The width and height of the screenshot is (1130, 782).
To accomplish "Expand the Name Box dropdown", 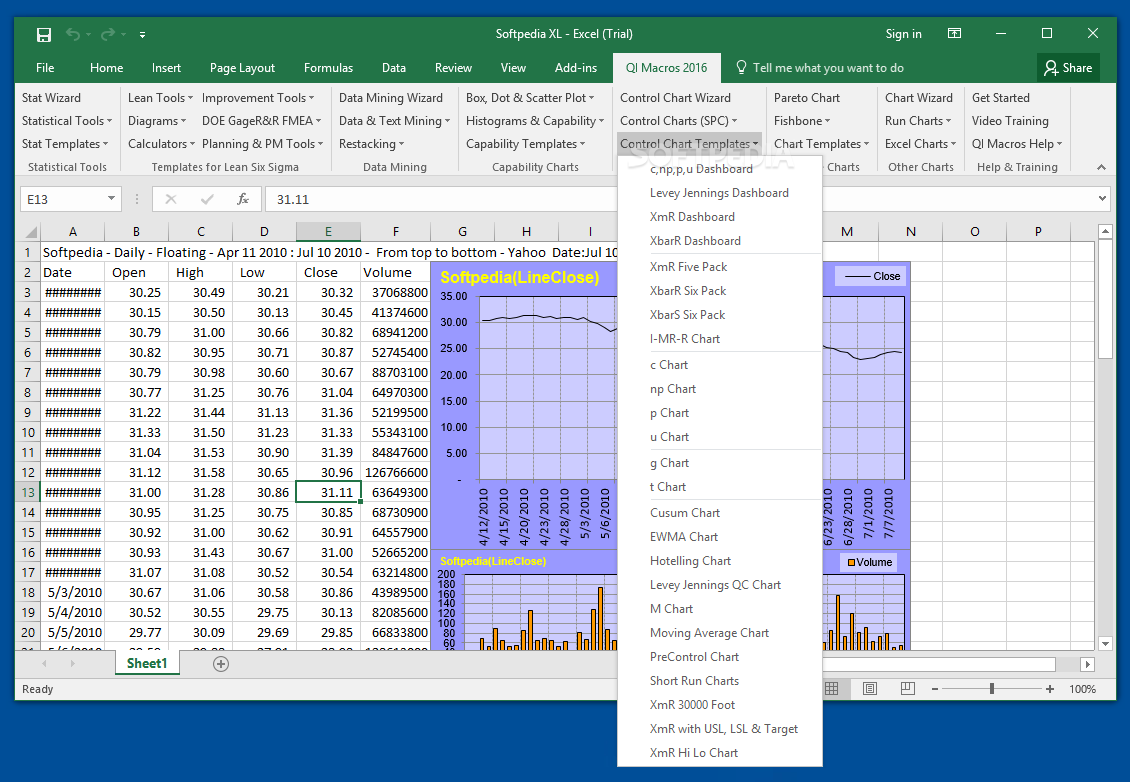I will click(x=111, y=199).
